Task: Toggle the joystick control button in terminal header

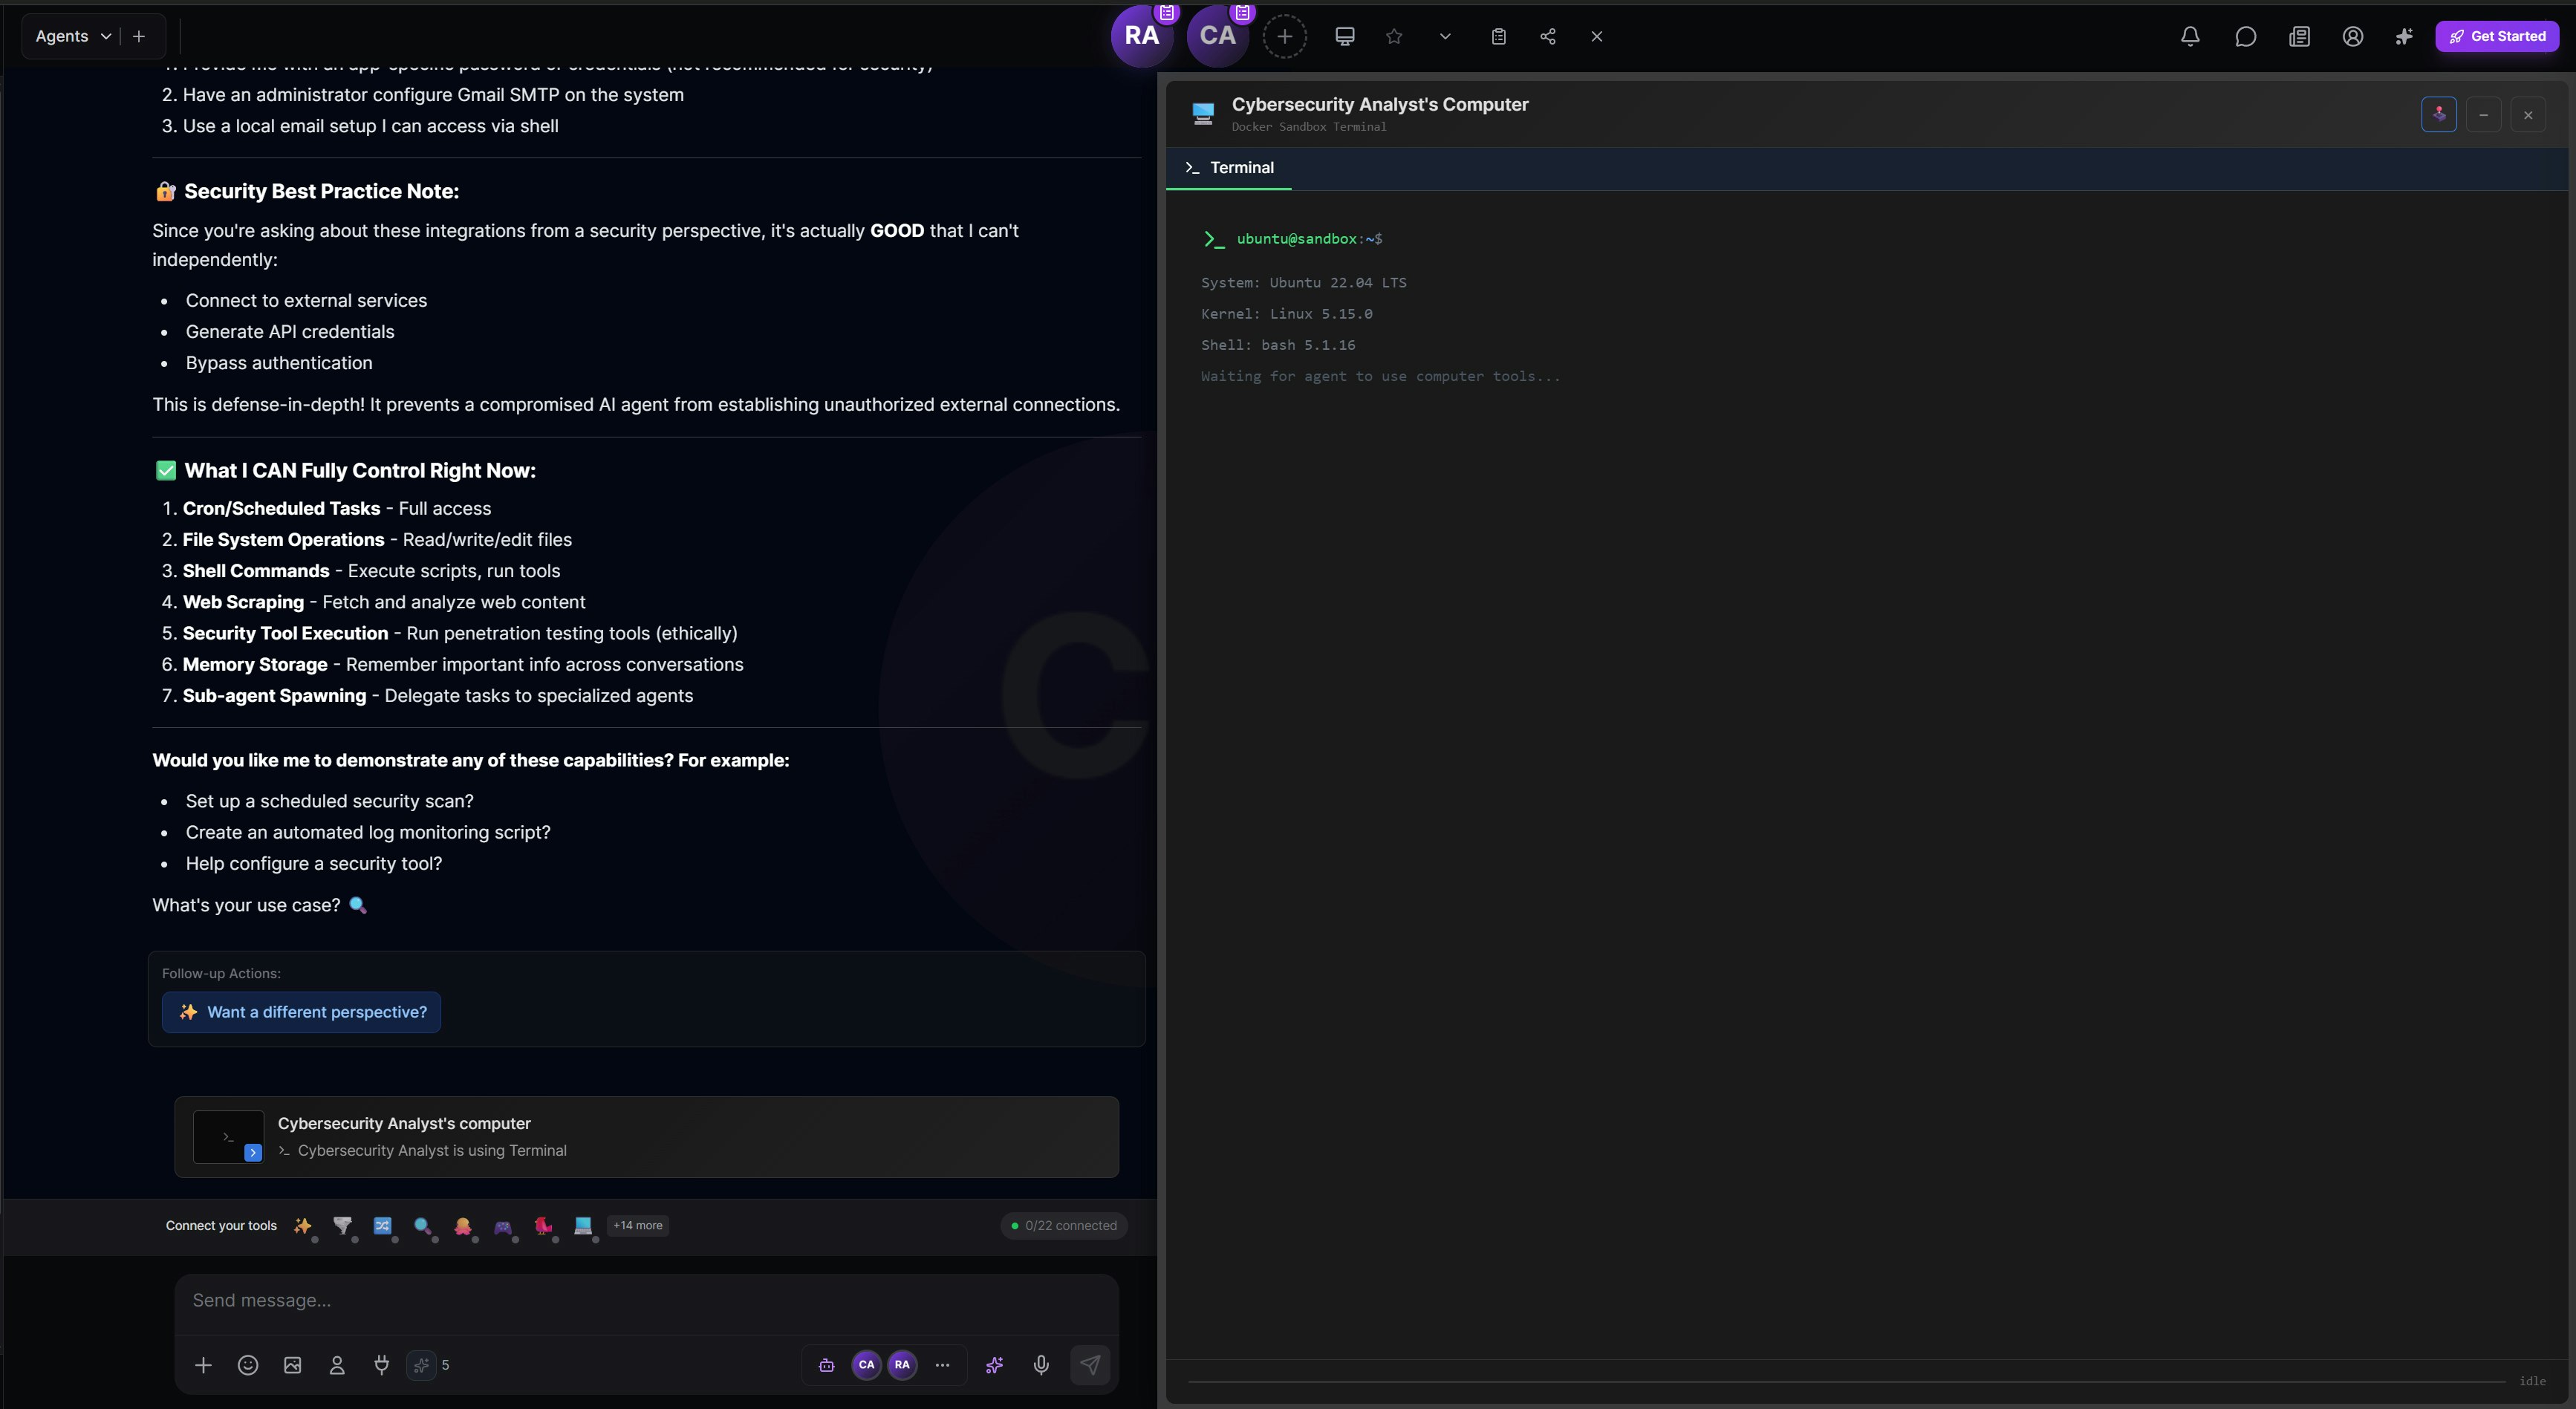Action: point(2439,114)
